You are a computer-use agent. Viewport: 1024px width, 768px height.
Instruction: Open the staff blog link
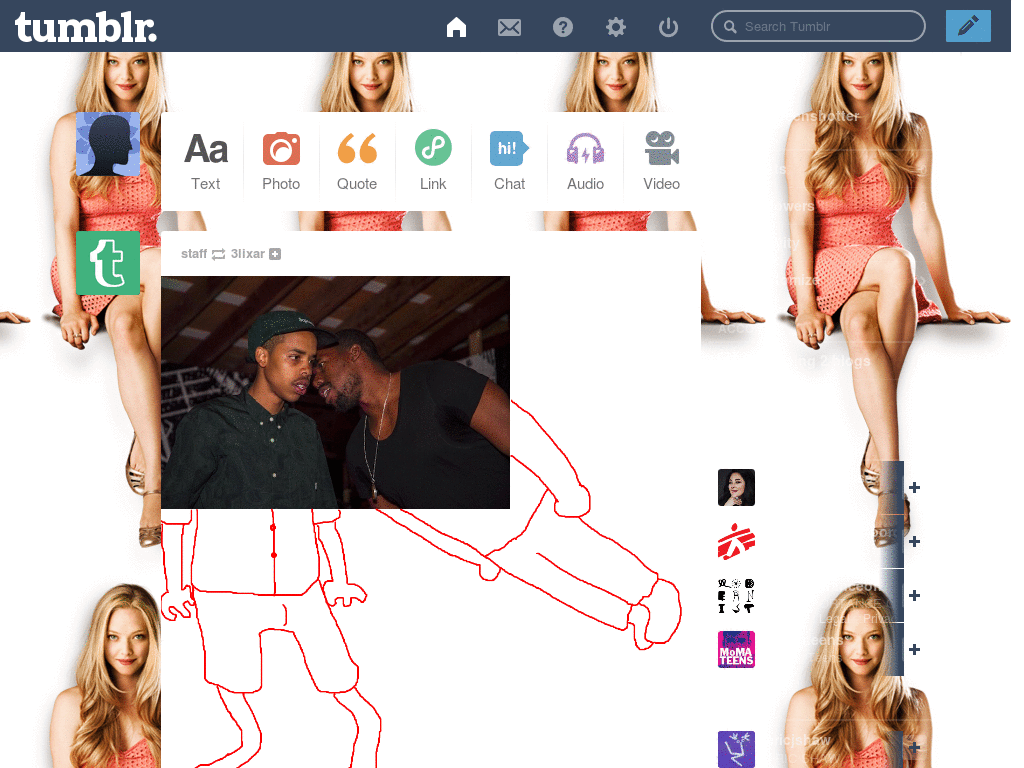(194, 253)
